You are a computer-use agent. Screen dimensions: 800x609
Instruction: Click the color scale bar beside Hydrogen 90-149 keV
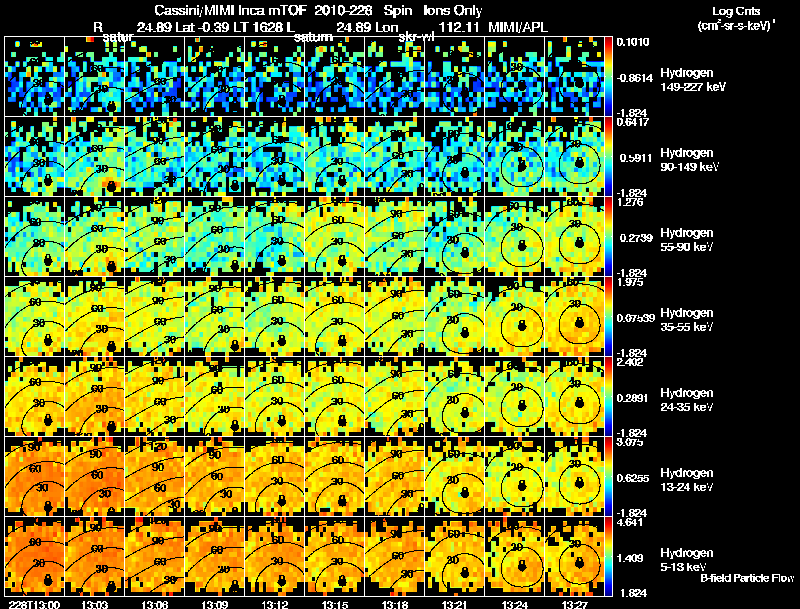(x=608, y=157)
